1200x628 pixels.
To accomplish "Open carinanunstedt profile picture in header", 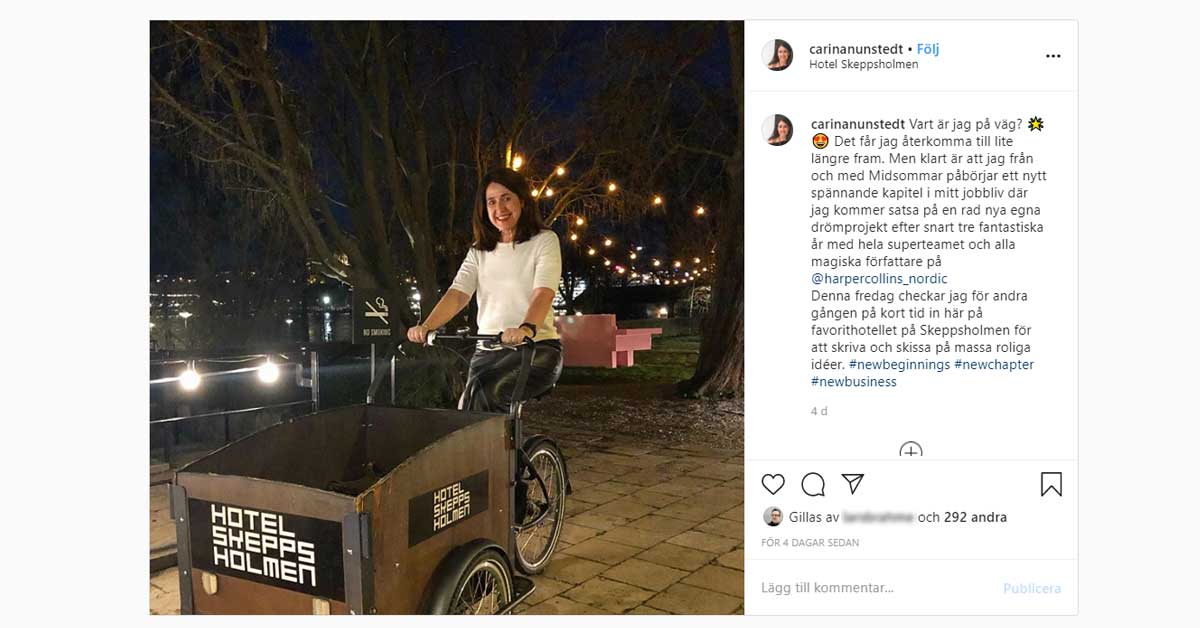I will click(777, 56).
